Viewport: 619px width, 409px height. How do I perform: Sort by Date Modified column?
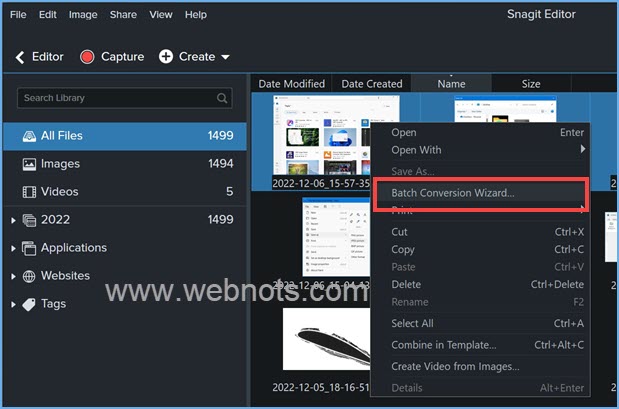pos(291,84)
